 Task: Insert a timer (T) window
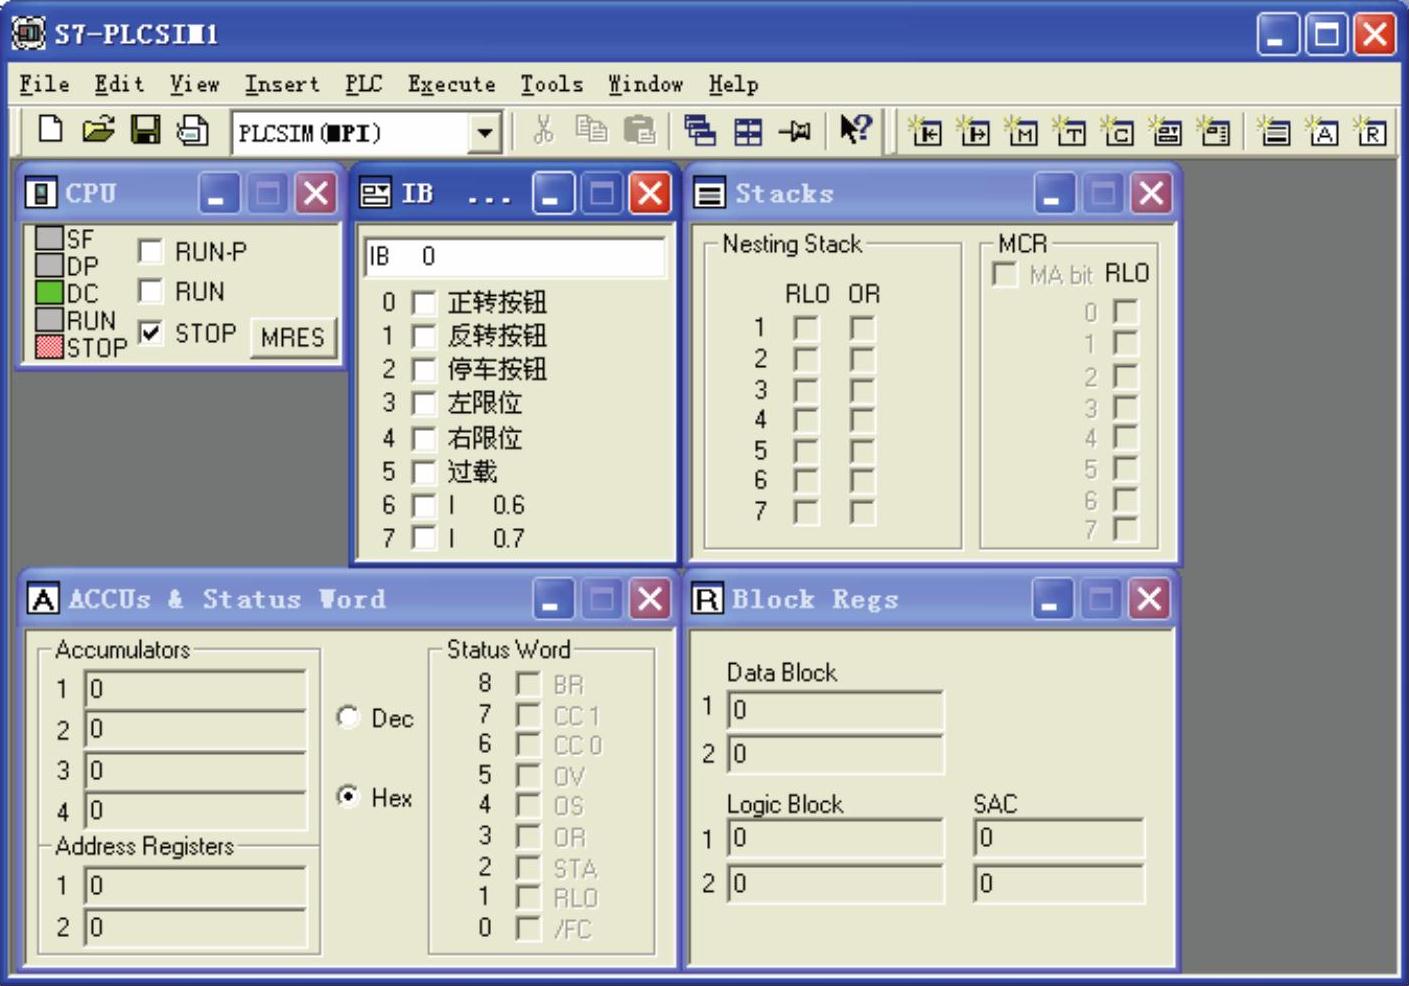tap(1069, 131)
